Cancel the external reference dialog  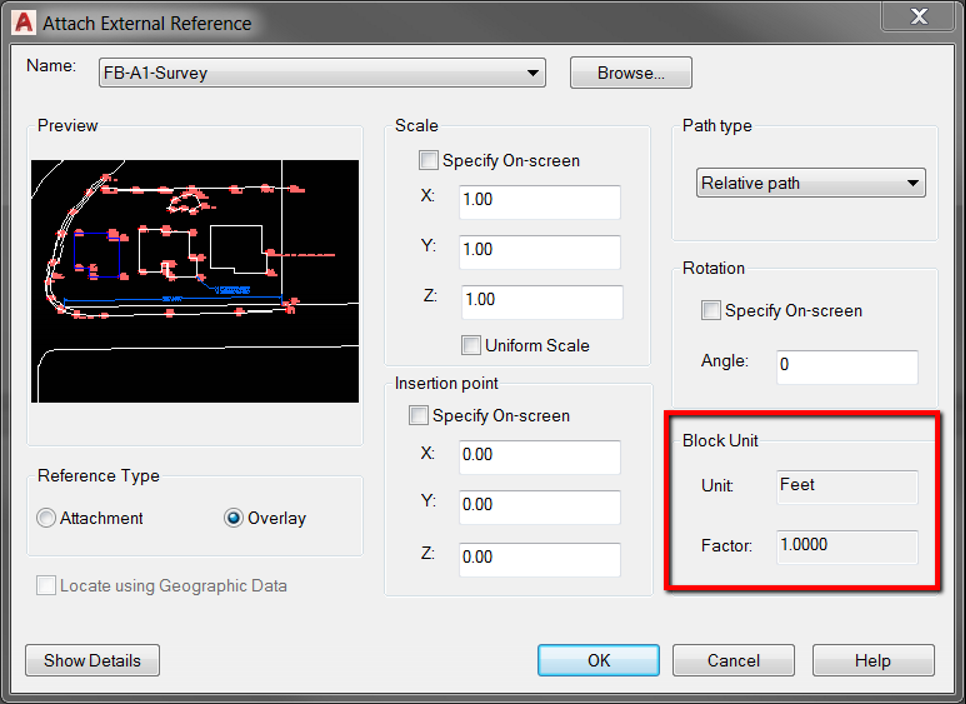733,660
